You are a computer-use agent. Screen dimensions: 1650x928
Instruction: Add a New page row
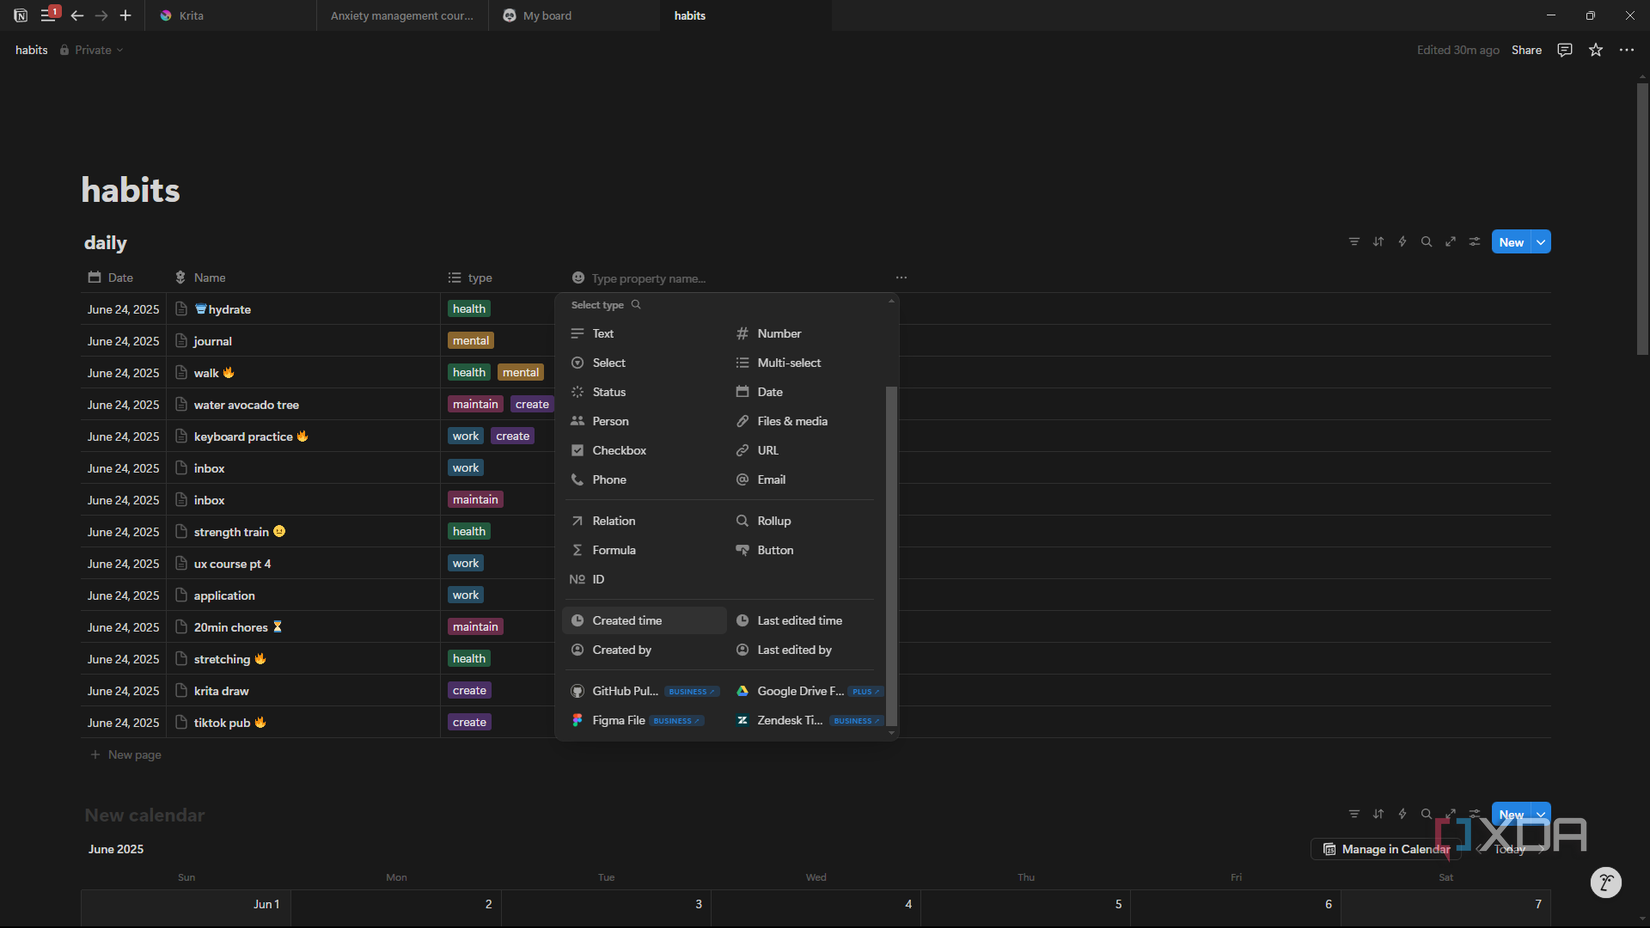tap(126, 755)
